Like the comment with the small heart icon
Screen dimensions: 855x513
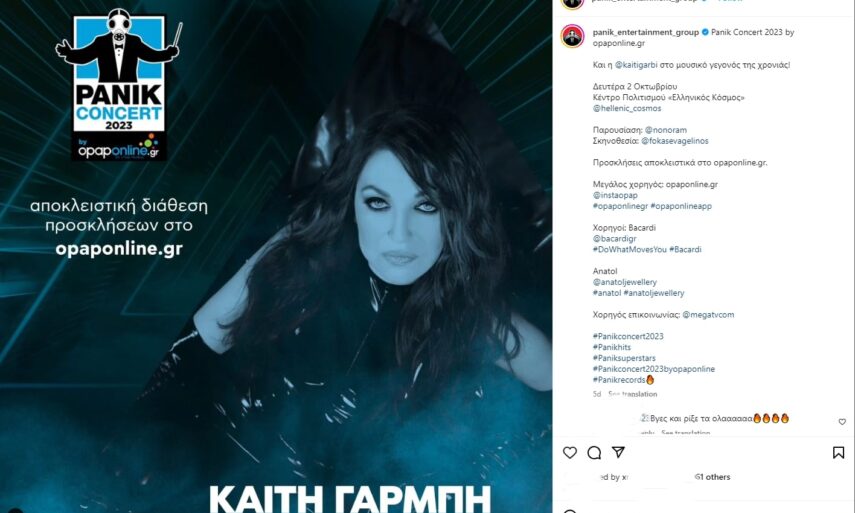(x=842, y=422)
